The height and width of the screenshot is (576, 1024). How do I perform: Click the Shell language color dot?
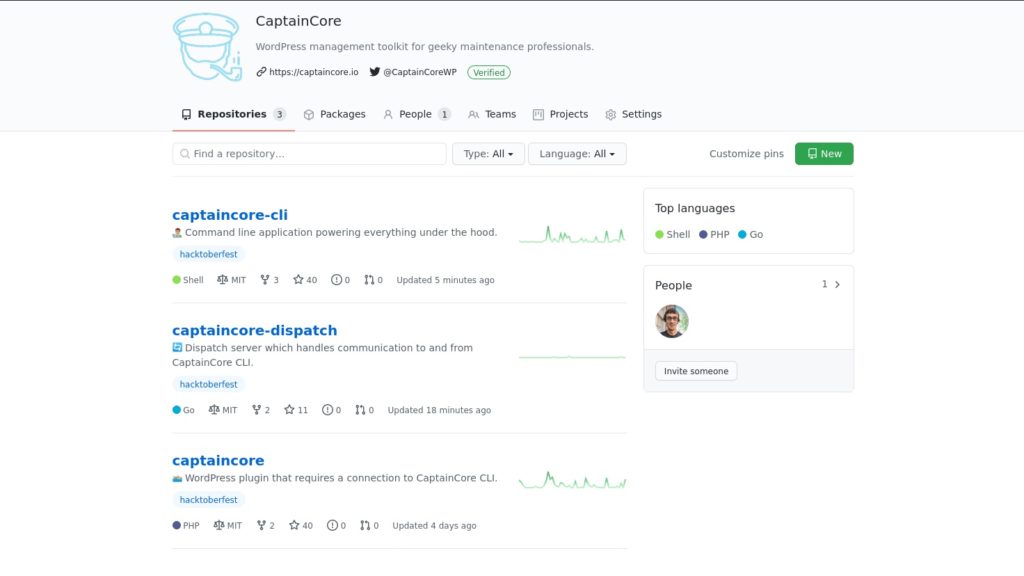(x=660, y=235)
